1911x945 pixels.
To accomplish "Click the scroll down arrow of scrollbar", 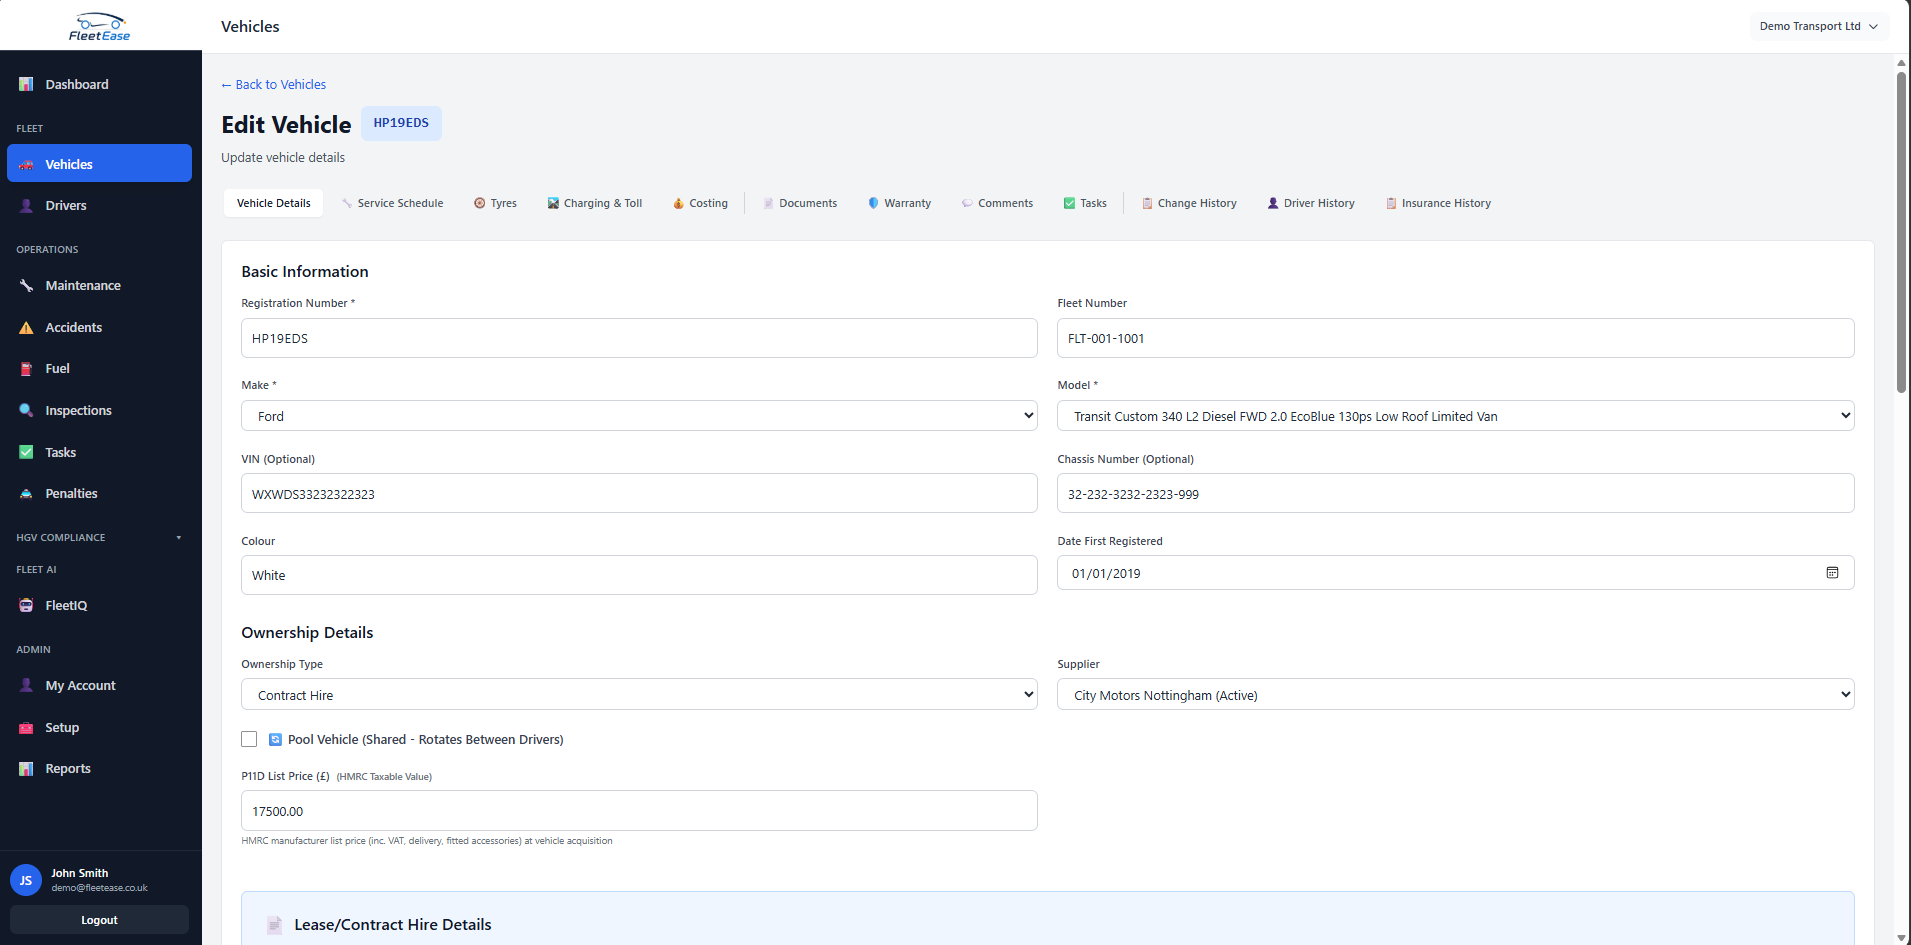I will click(x=1901, y=937).
